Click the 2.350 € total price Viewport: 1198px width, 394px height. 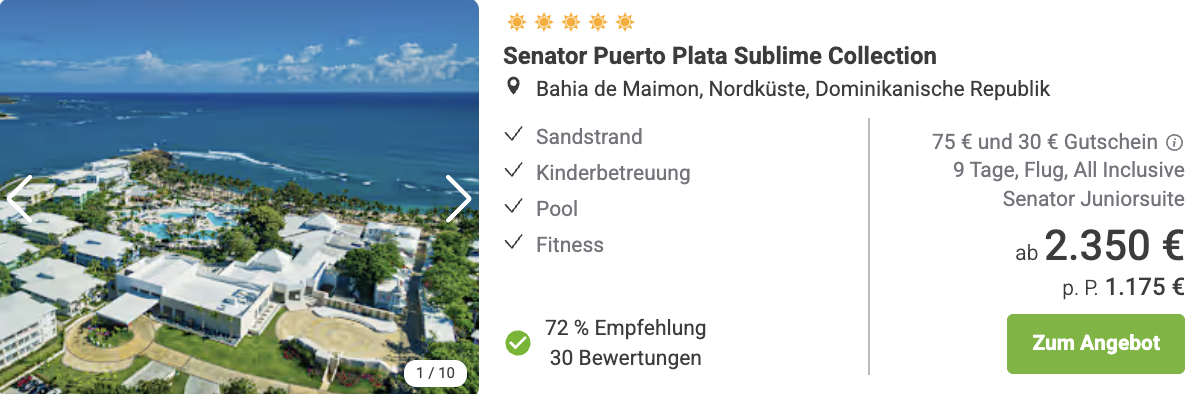tap(1115, 245)
